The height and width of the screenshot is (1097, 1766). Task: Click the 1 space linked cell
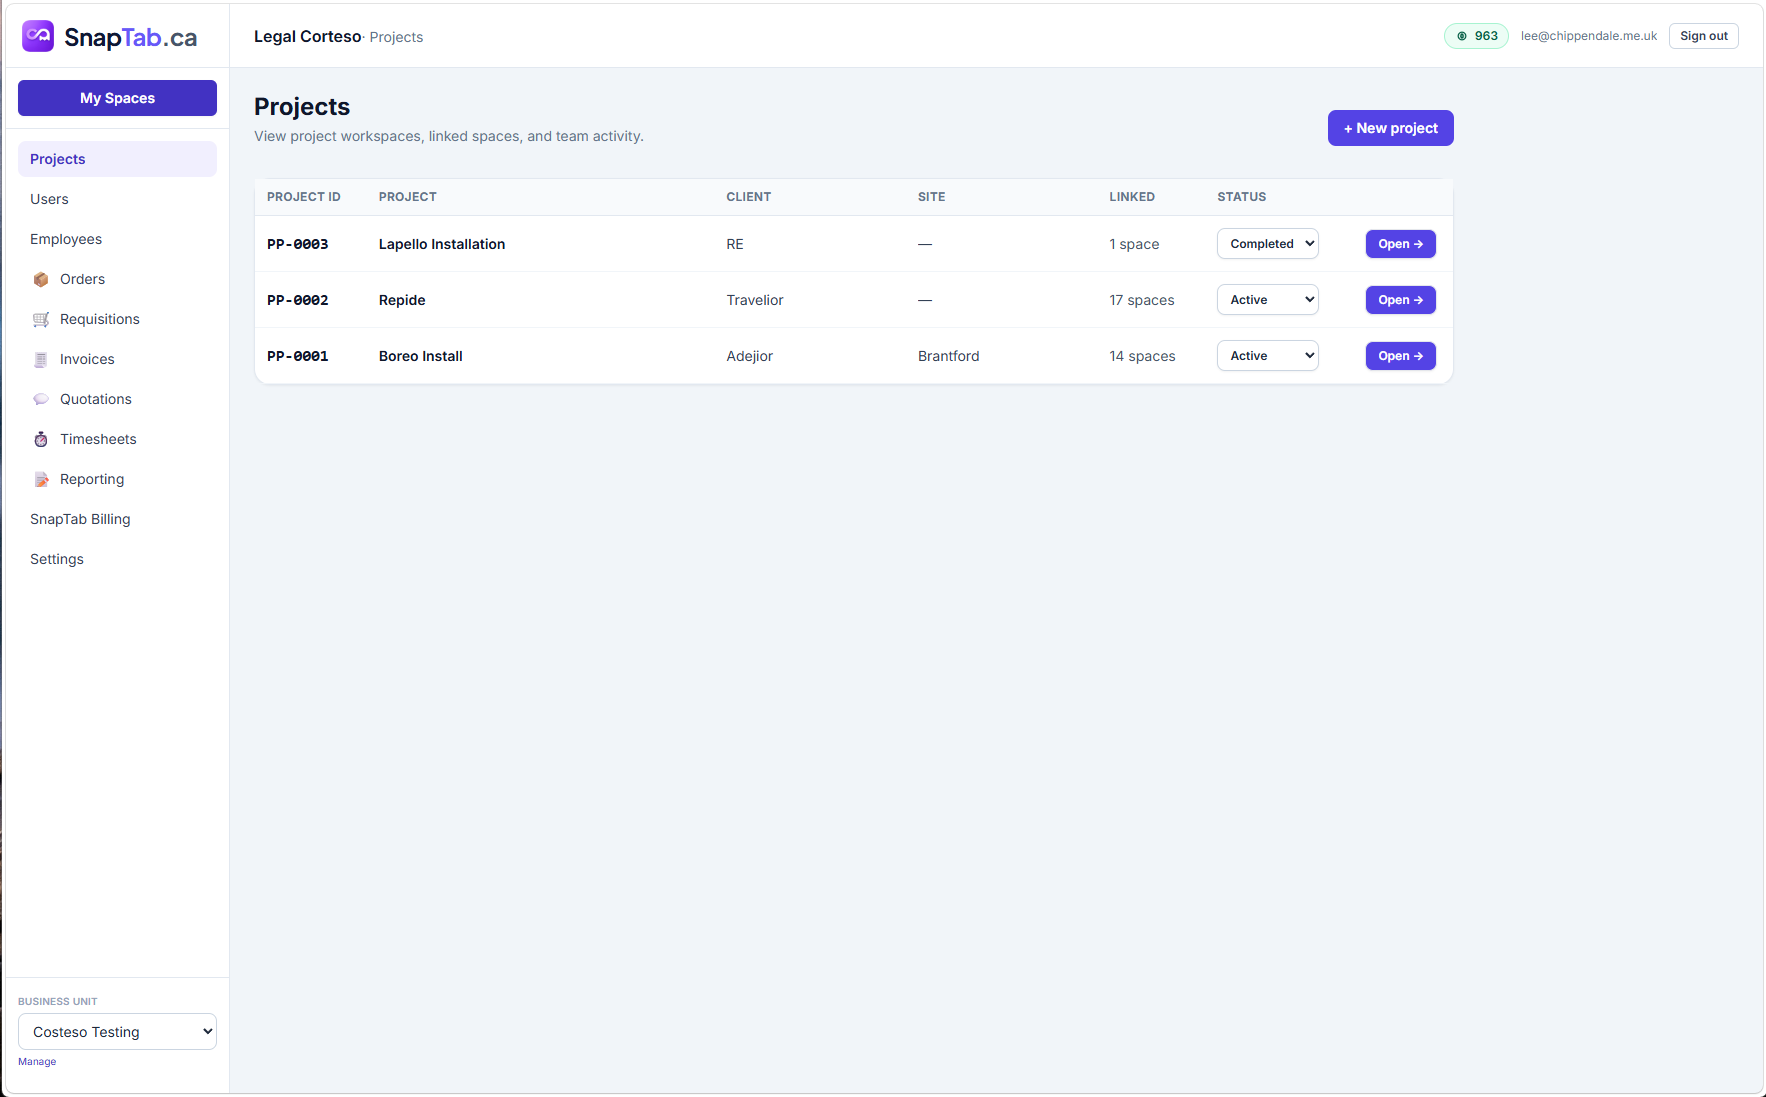[x=1134, y=244]
